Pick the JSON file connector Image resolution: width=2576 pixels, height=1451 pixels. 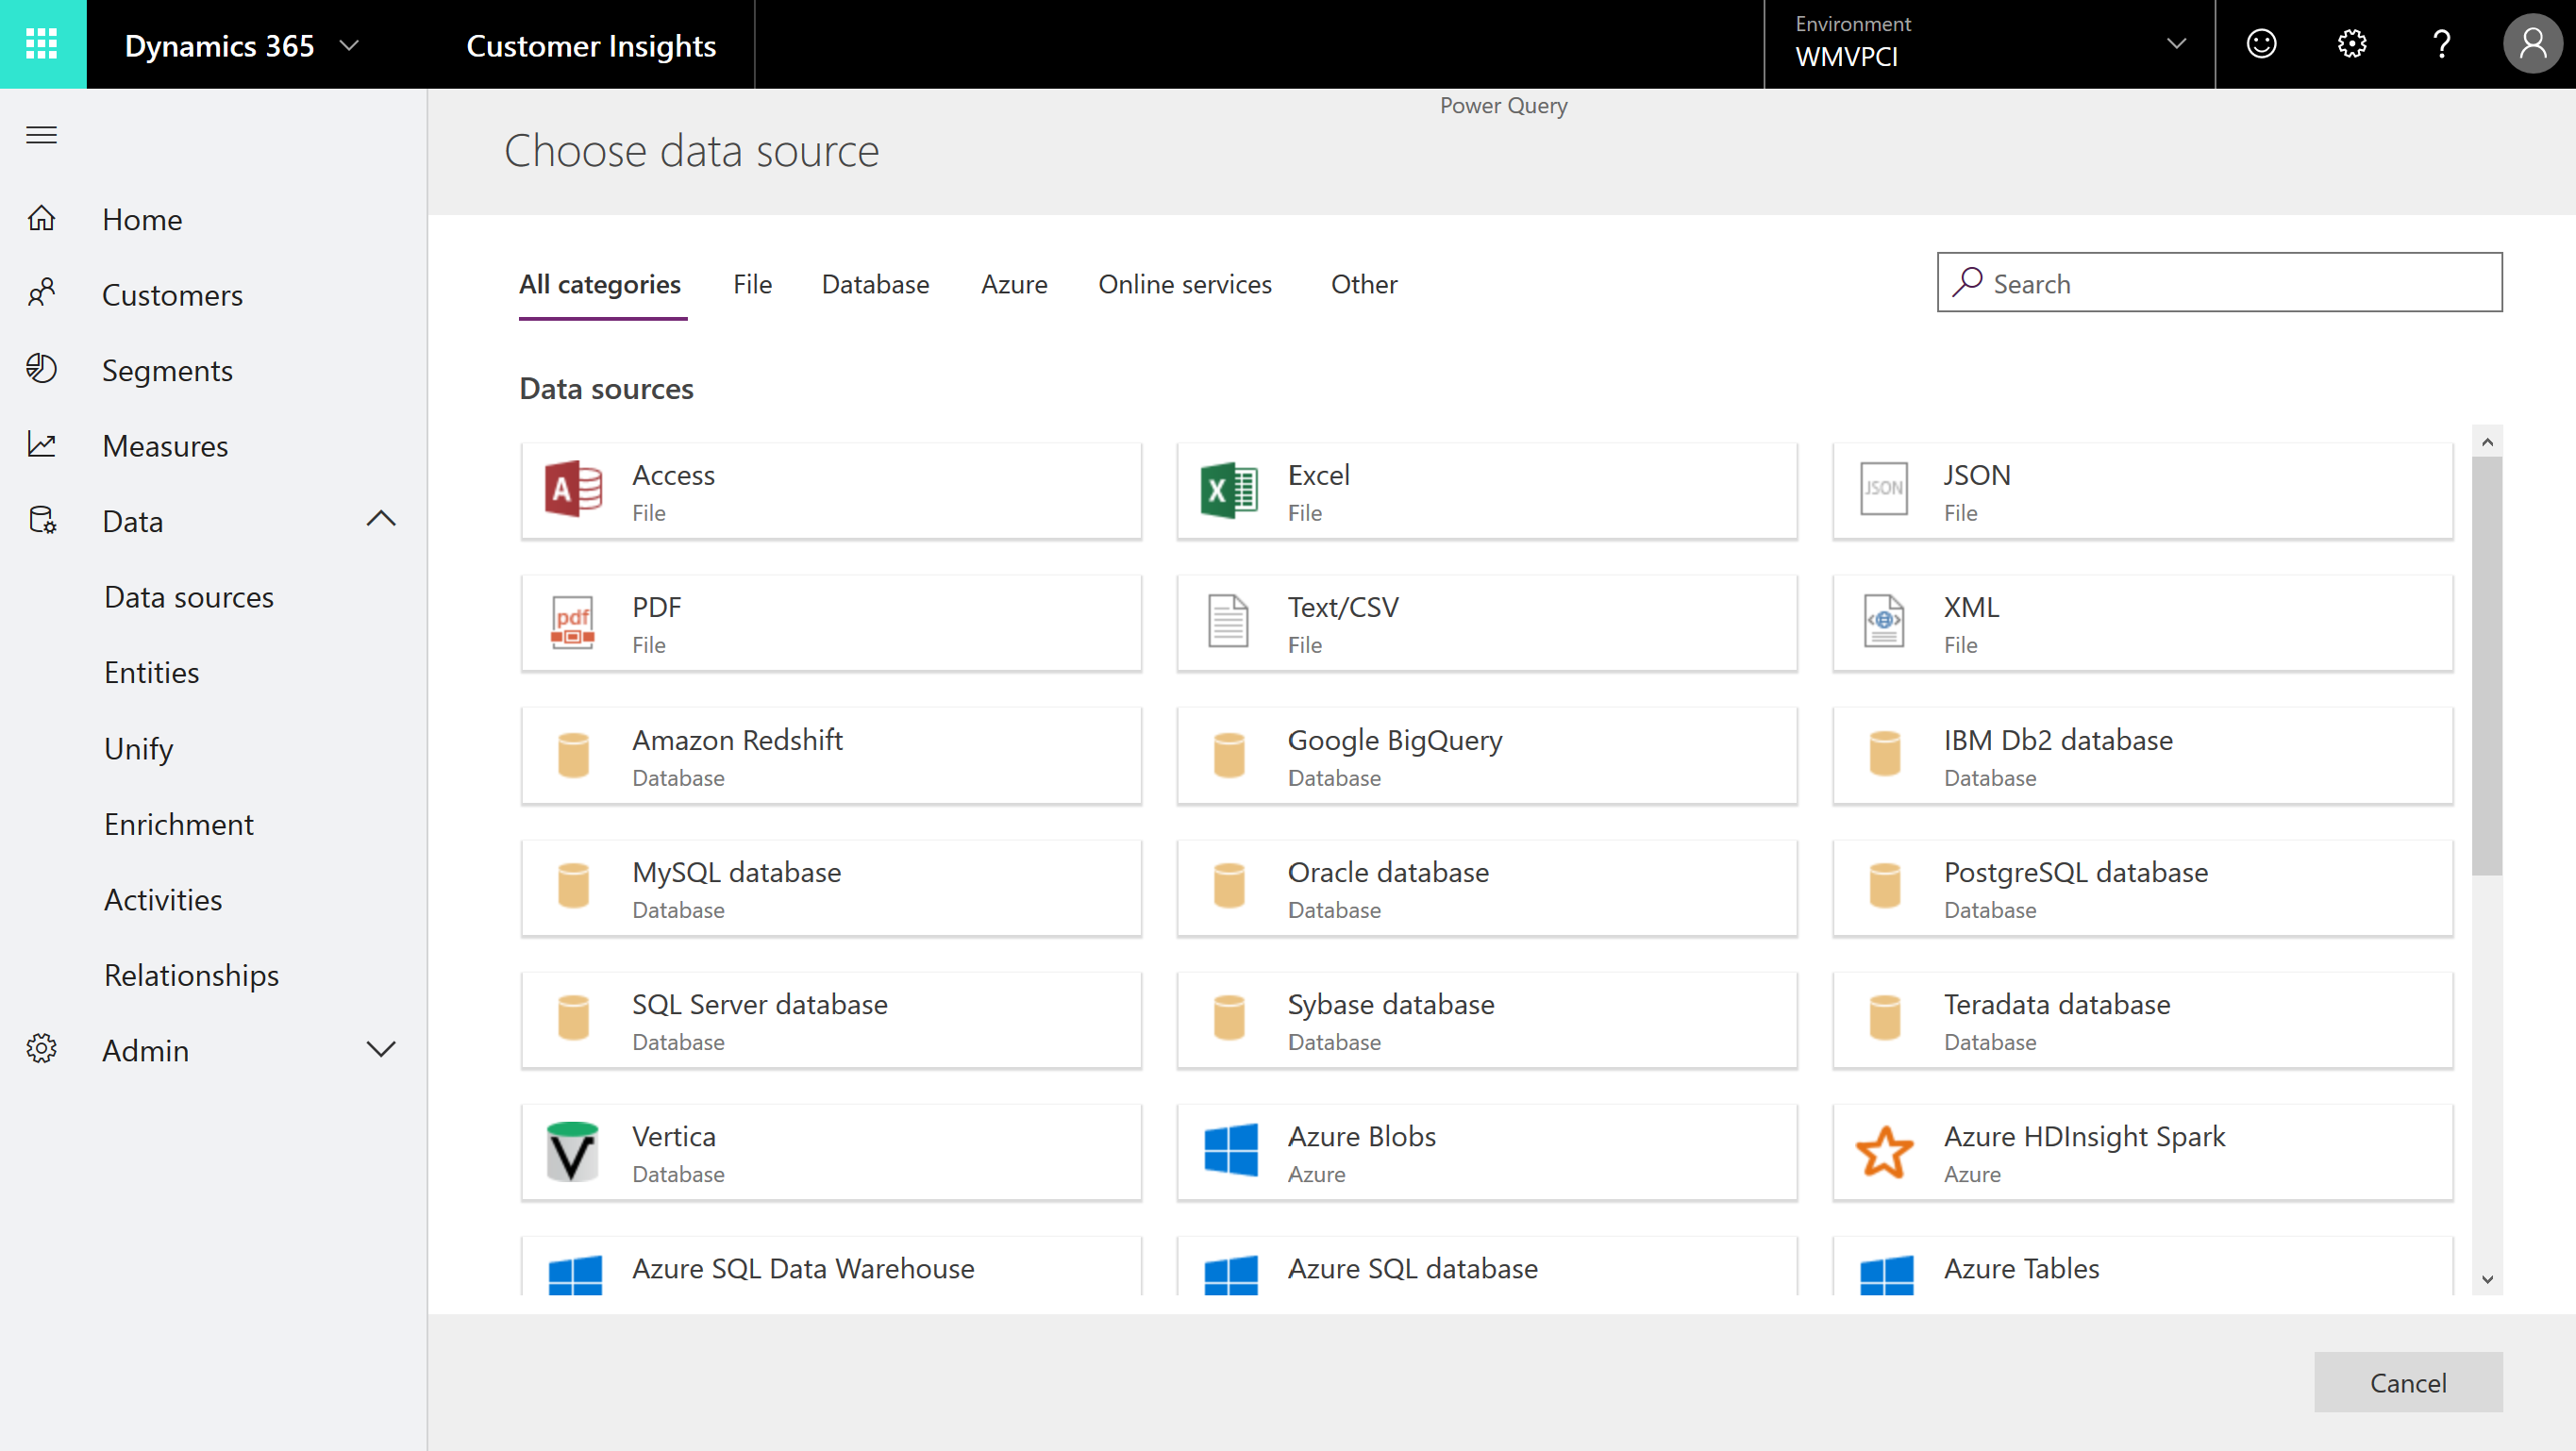pos(2142,491)
